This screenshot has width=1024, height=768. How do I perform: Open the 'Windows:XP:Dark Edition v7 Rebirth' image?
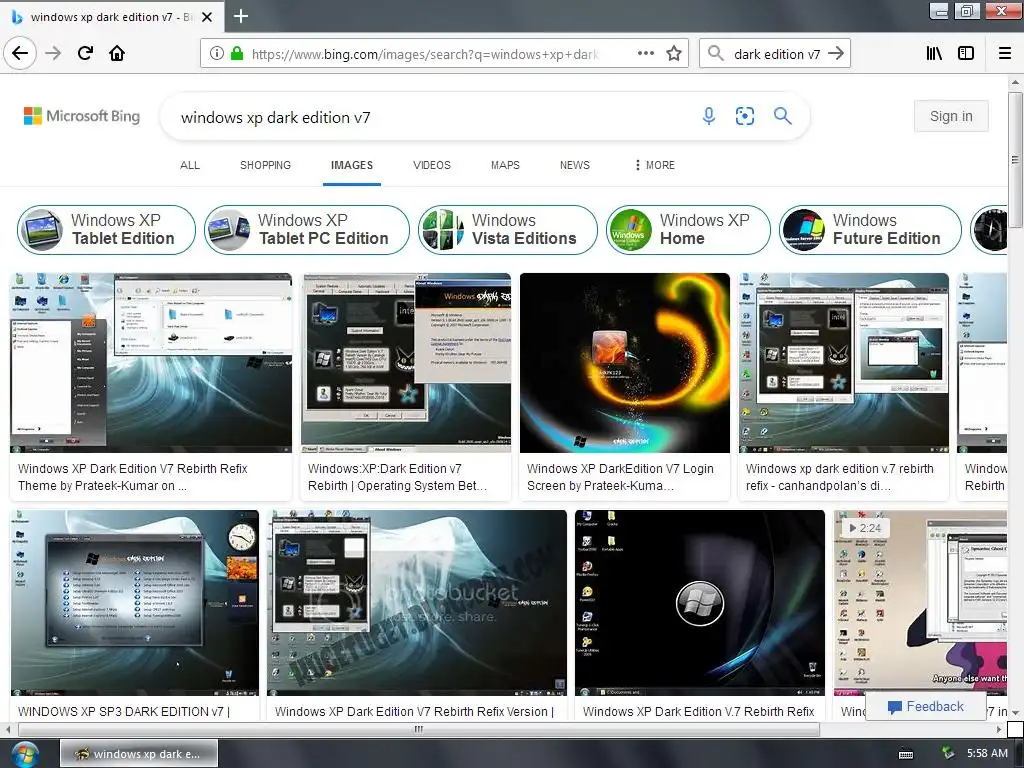point(406,362)
